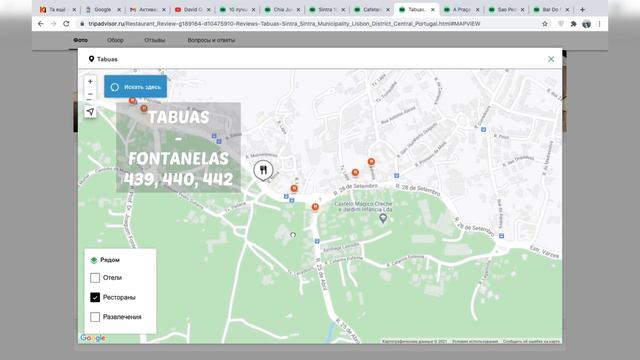Click the Tabuas fork-and-knife restaurant pin
The height and width of the screenshot is (360, 640).
pyautogui.click(x=263, y=170)
